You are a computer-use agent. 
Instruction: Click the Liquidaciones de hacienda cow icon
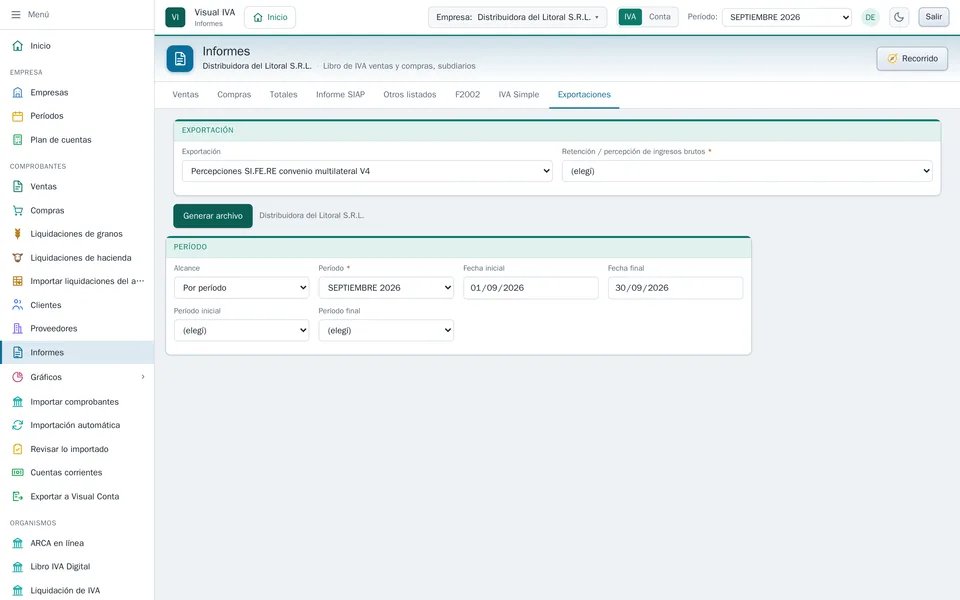(x=18, y=258)
